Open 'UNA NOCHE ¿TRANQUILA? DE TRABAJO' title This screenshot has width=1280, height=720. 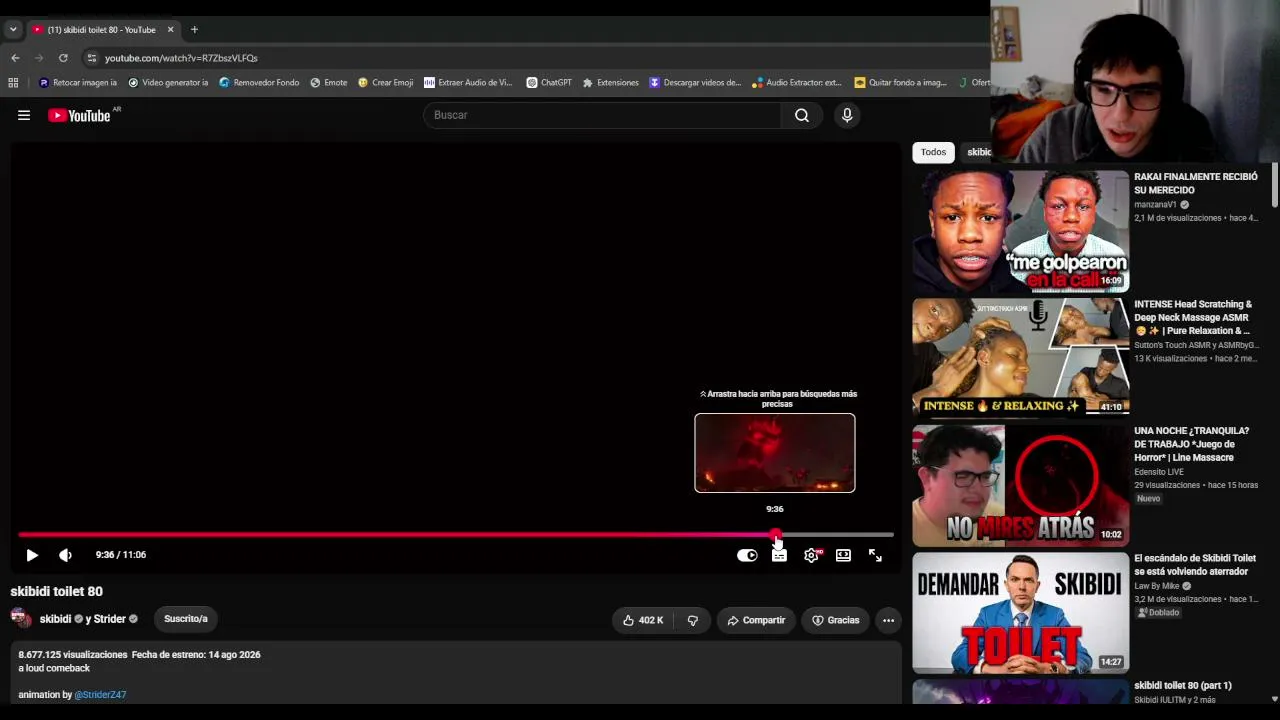pos(1191,444)
